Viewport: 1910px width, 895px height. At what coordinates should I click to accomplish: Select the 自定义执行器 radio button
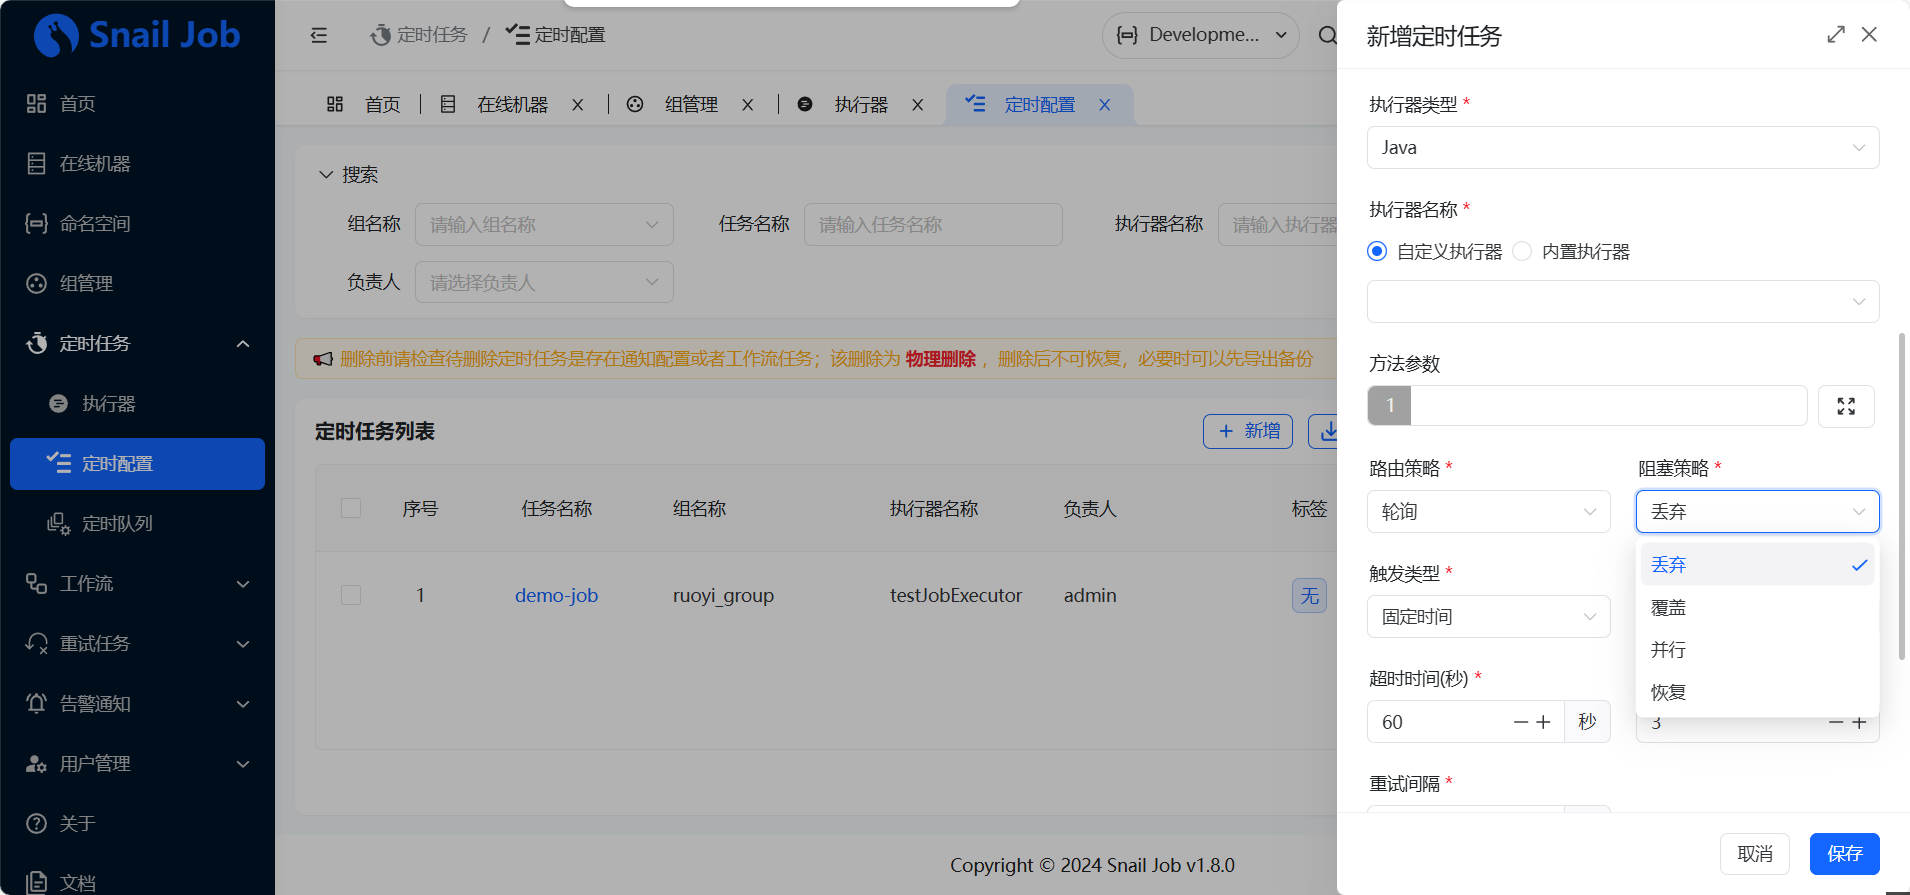pos(1377,252)
